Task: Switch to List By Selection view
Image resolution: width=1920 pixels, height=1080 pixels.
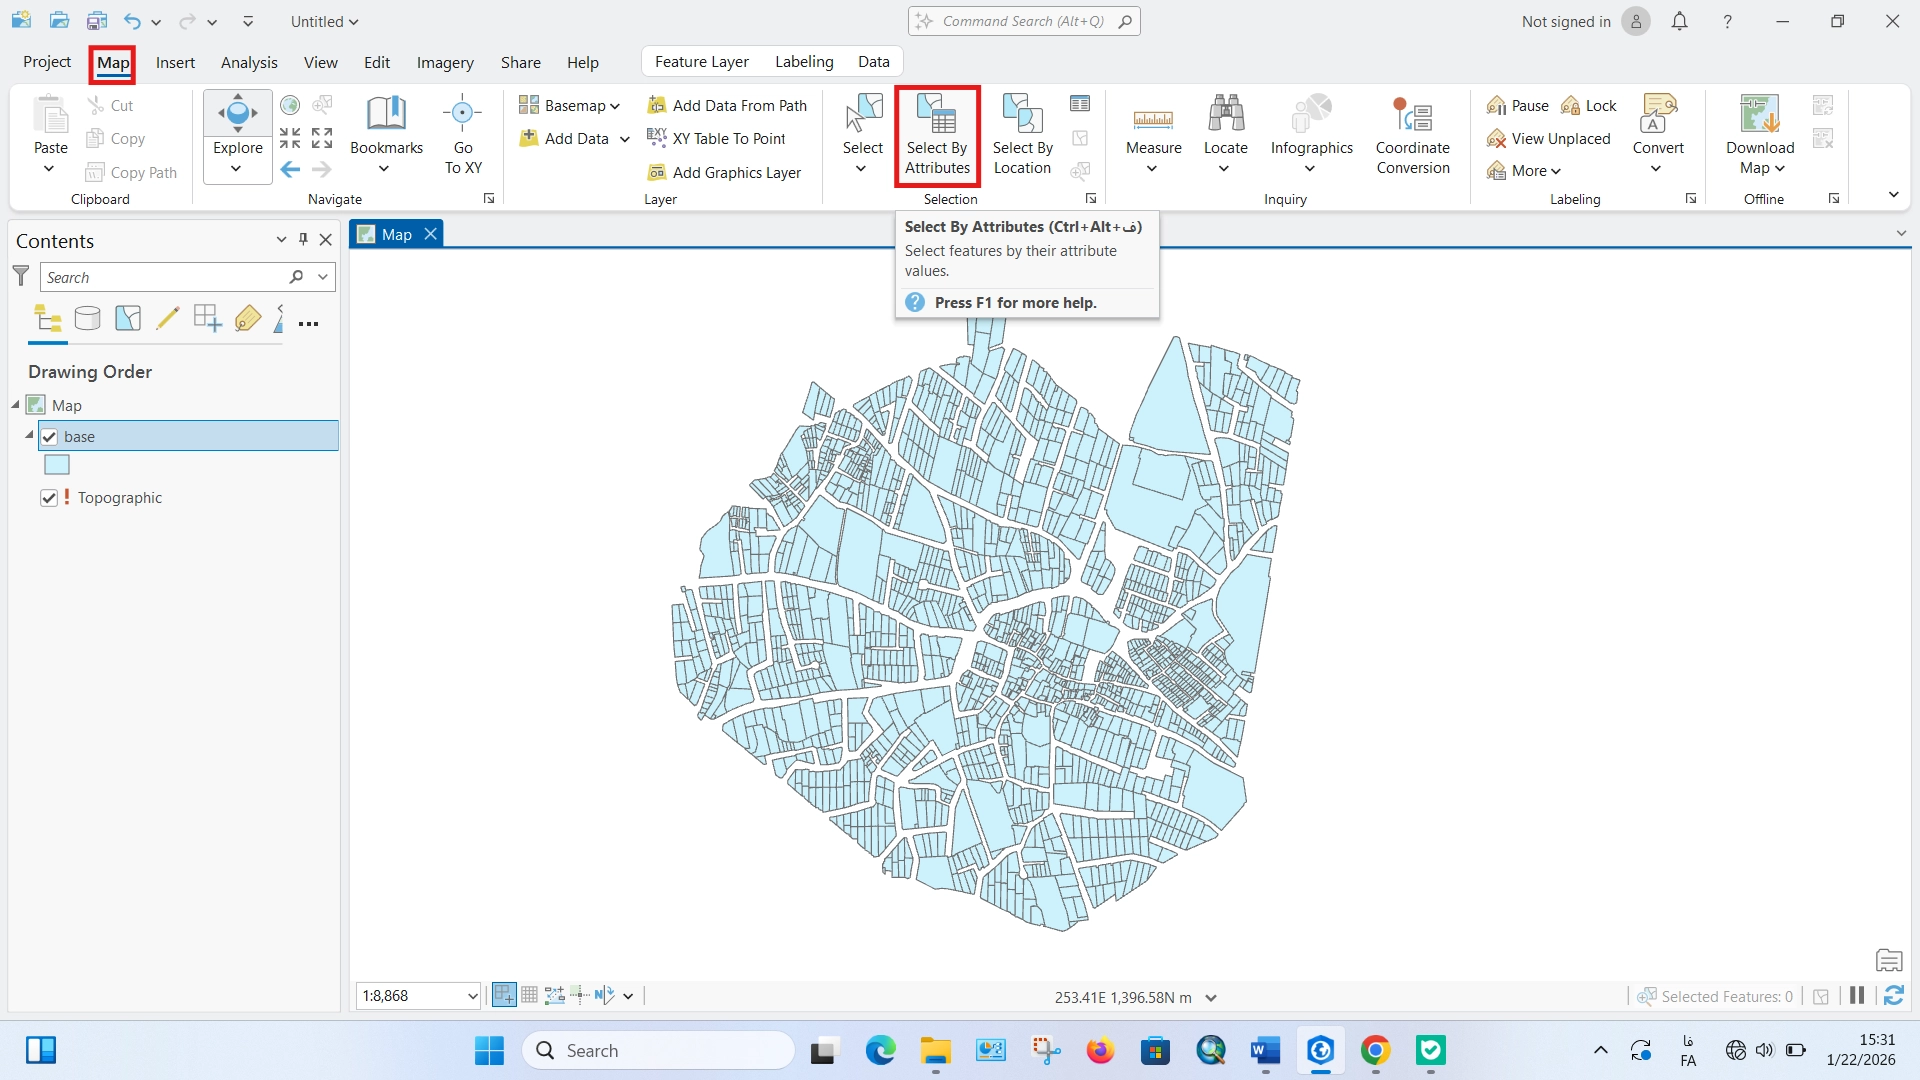Action: 128,318
